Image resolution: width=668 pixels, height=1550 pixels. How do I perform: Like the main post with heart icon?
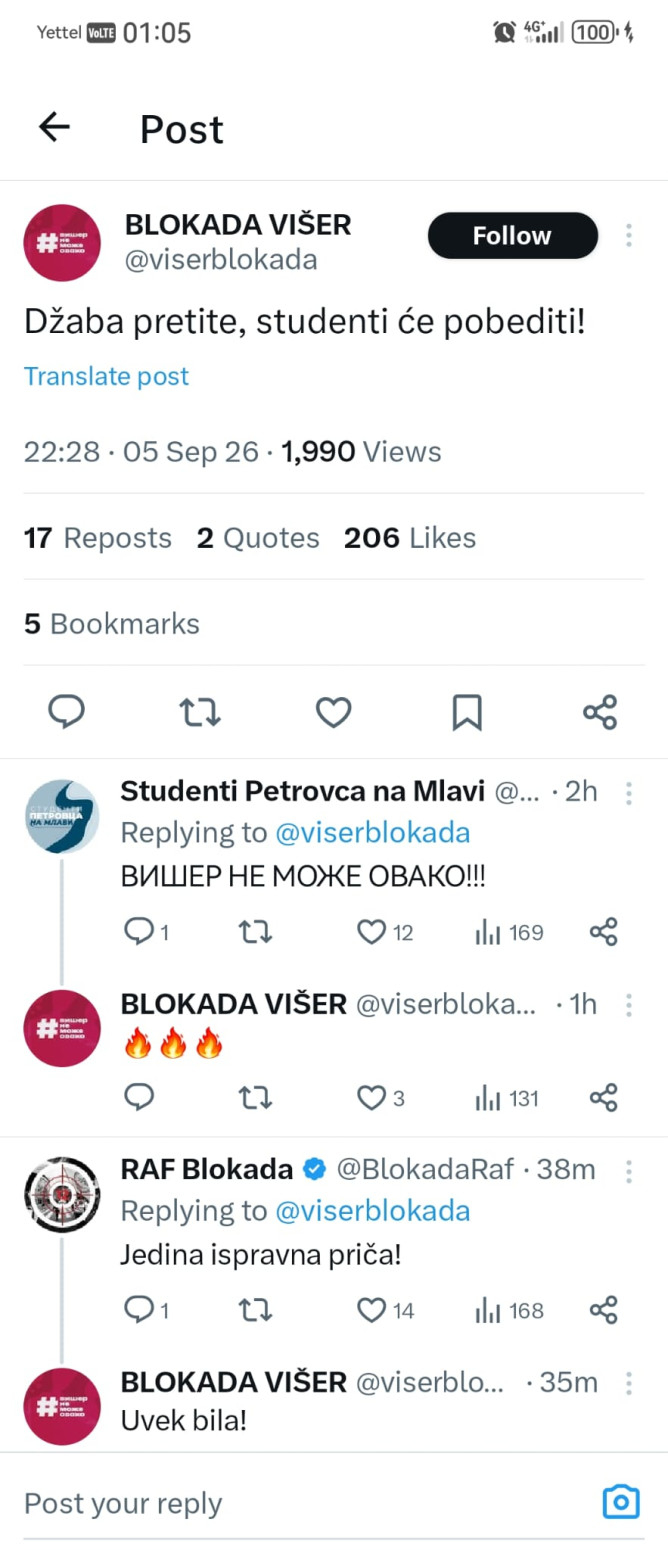(333, 712)
